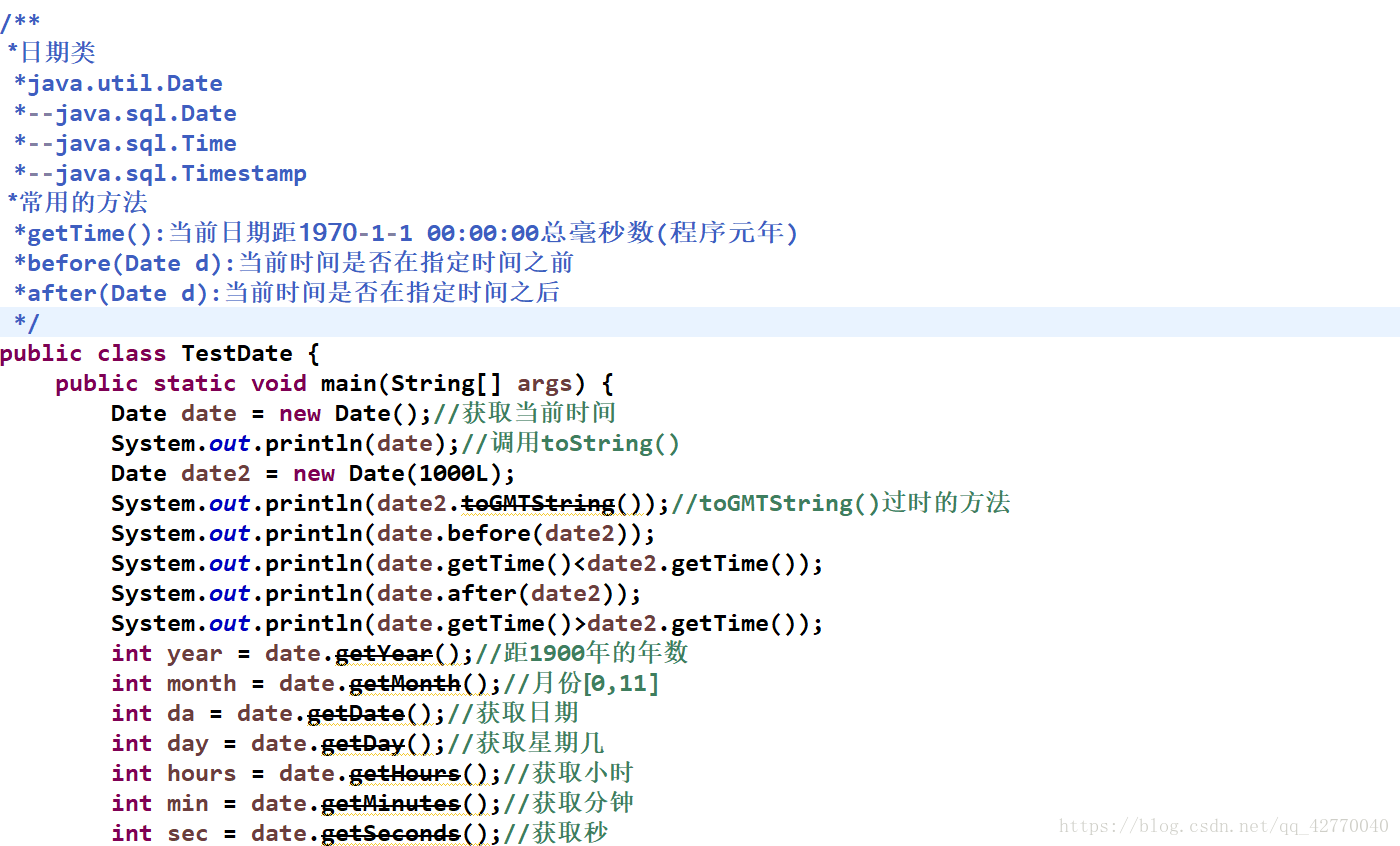This screenshot has width=1400, height=846.
Task: Click the struck-through 'toGMTString' method call
Action: 538,504
